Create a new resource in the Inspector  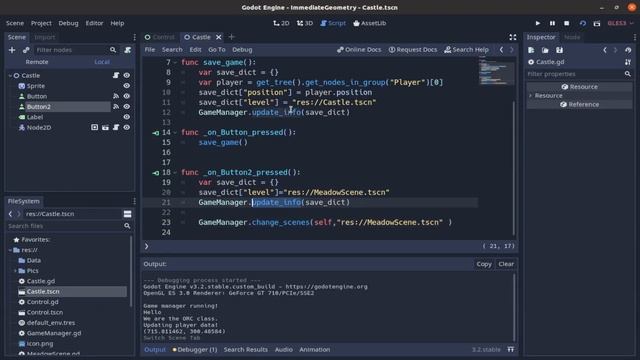(531, 50)
